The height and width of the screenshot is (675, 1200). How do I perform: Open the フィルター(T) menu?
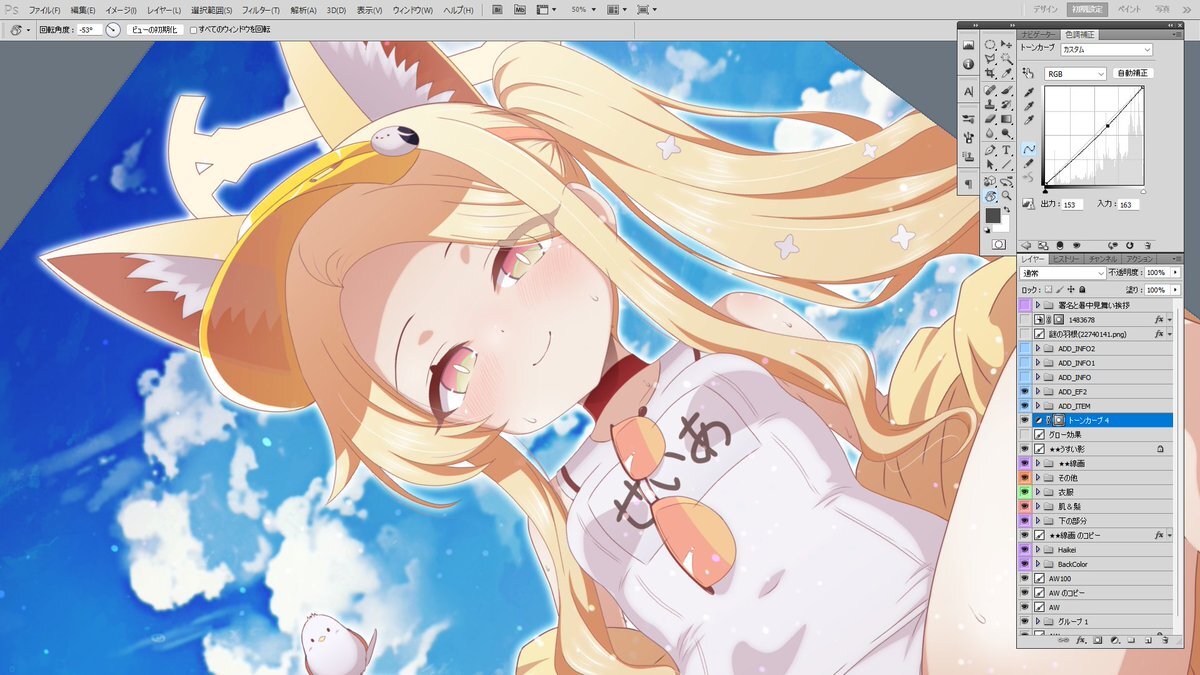tap(259, 9)
